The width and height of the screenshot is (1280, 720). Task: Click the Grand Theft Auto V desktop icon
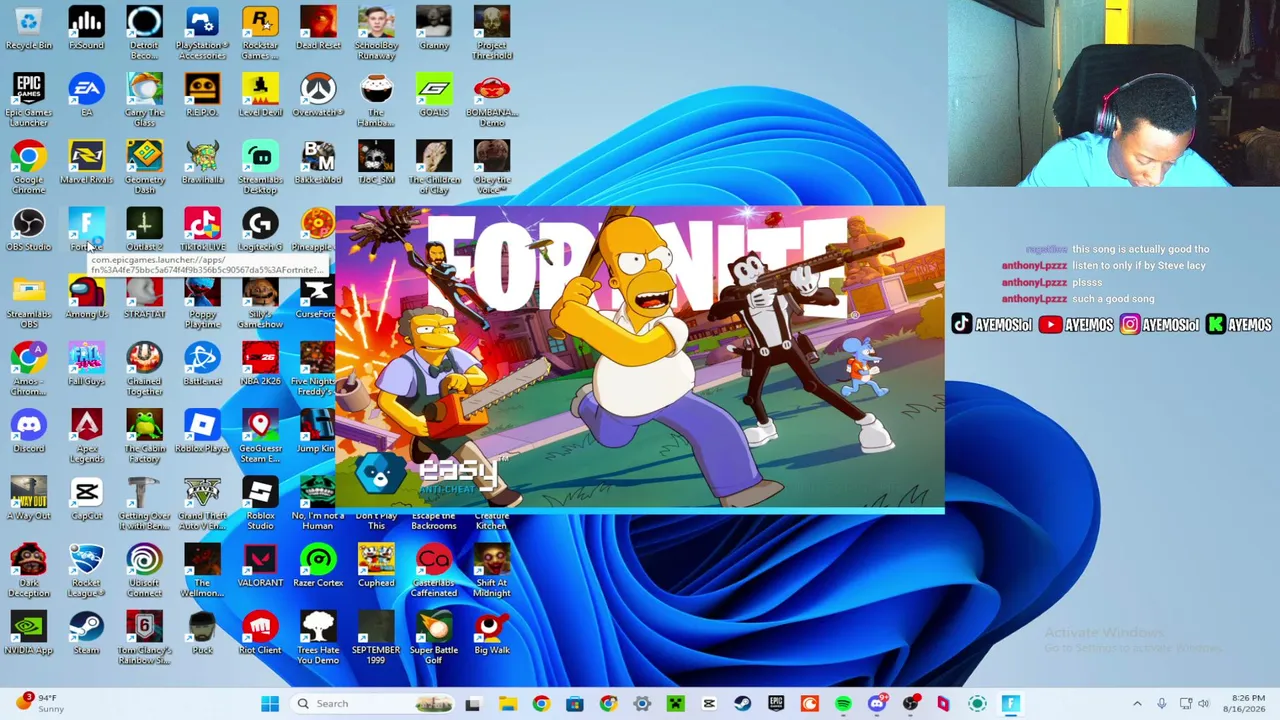(x=202, y=503)
